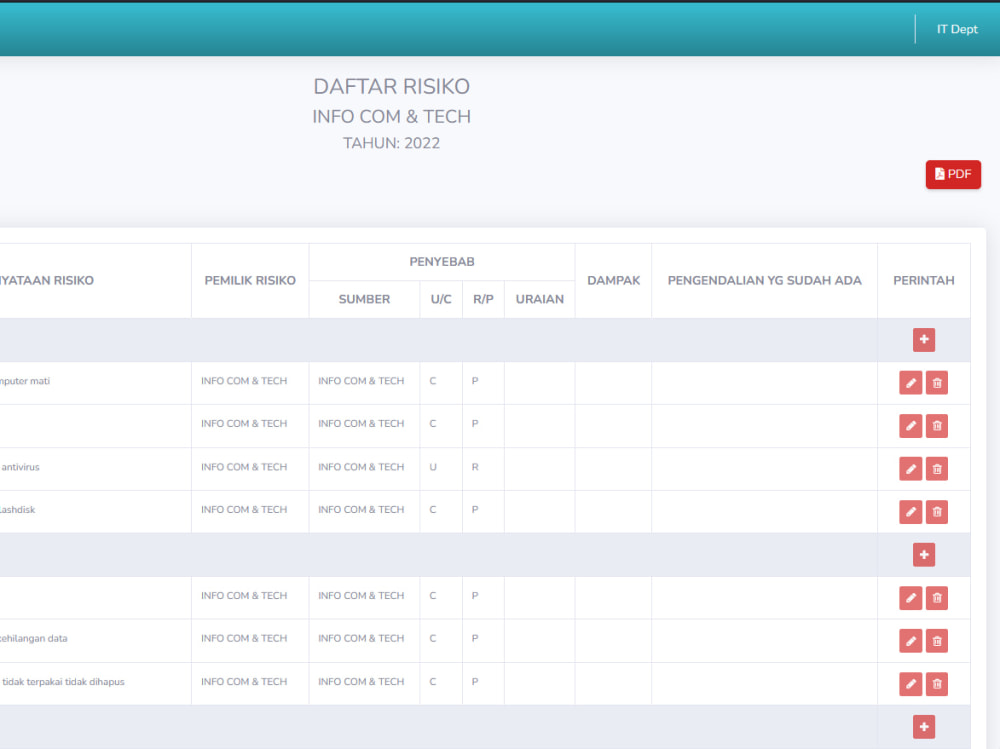This screenshot has width=1000, height=749.
Task: Click the R/P sub-header
Action: [x=483, y=299]
